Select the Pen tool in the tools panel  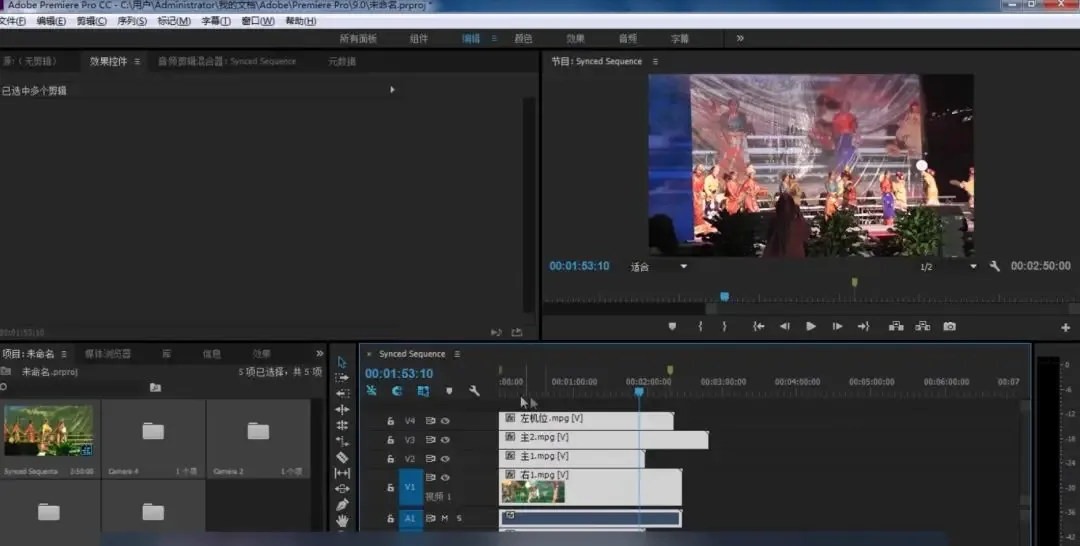tap(342, 505)
